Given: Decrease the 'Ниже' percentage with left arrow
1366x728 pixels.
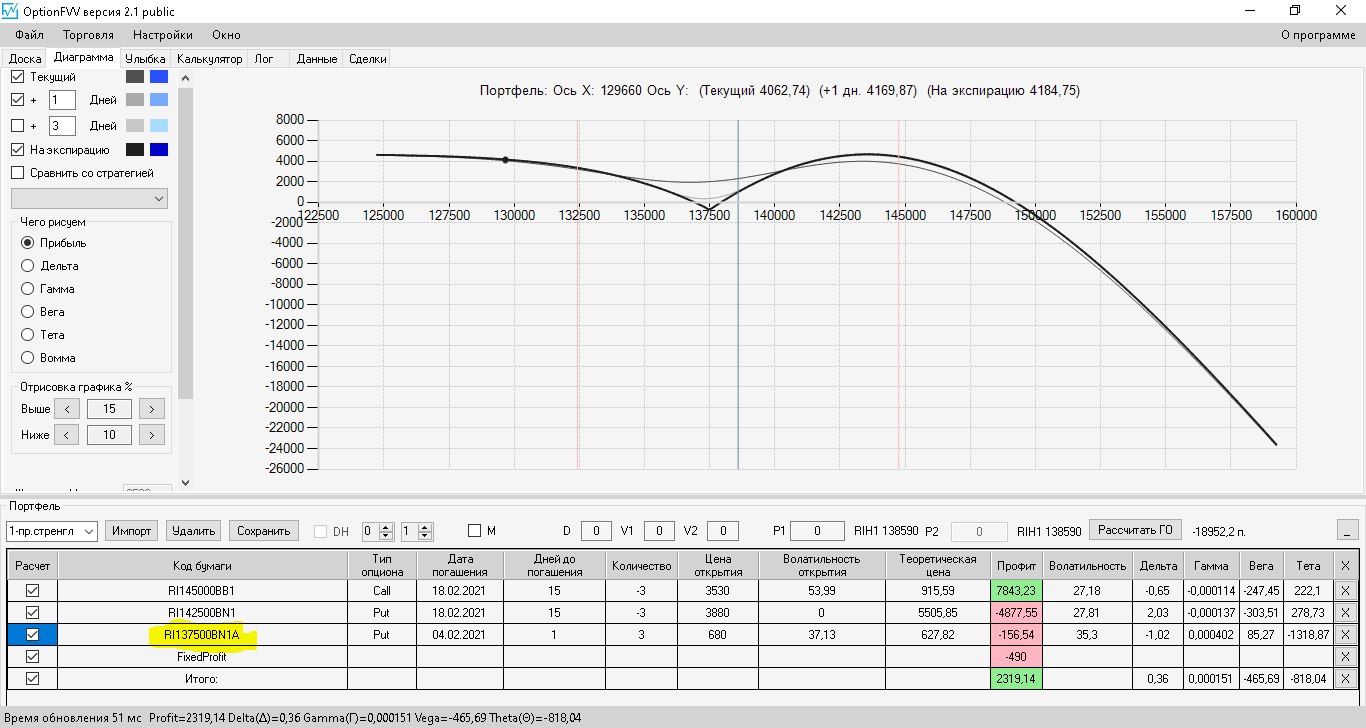Looking at the screenshot, I should click(x=66, y=435).
